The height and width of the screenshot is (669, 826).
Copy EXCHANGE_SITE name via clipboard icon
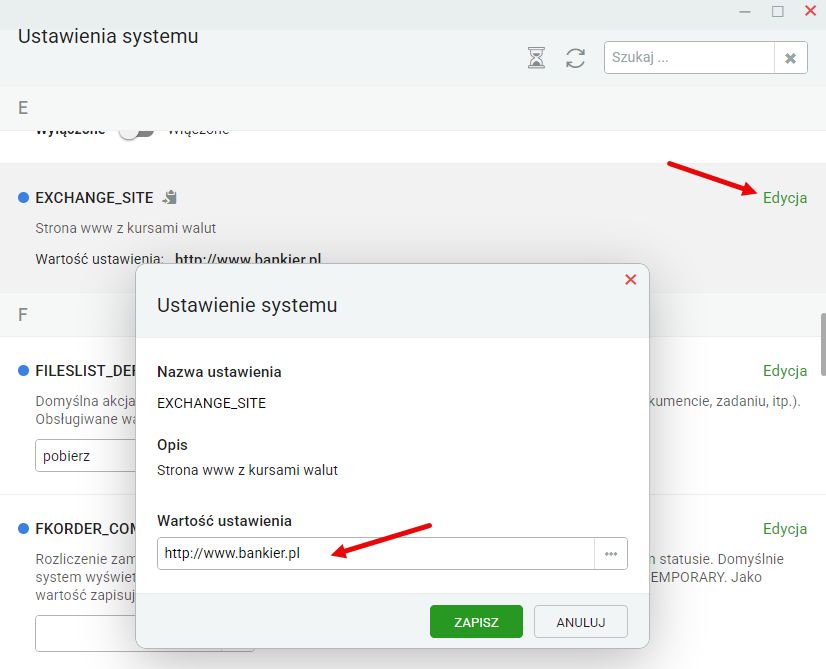[x=170, y=198]
